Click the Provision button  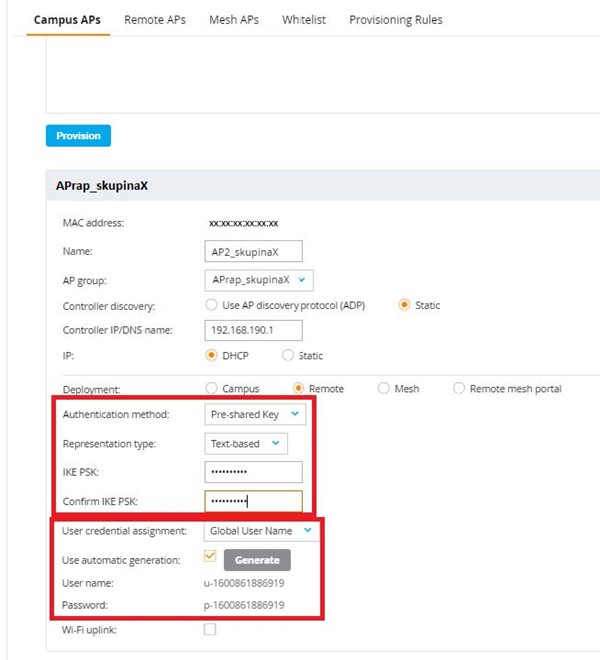point(78,136)
